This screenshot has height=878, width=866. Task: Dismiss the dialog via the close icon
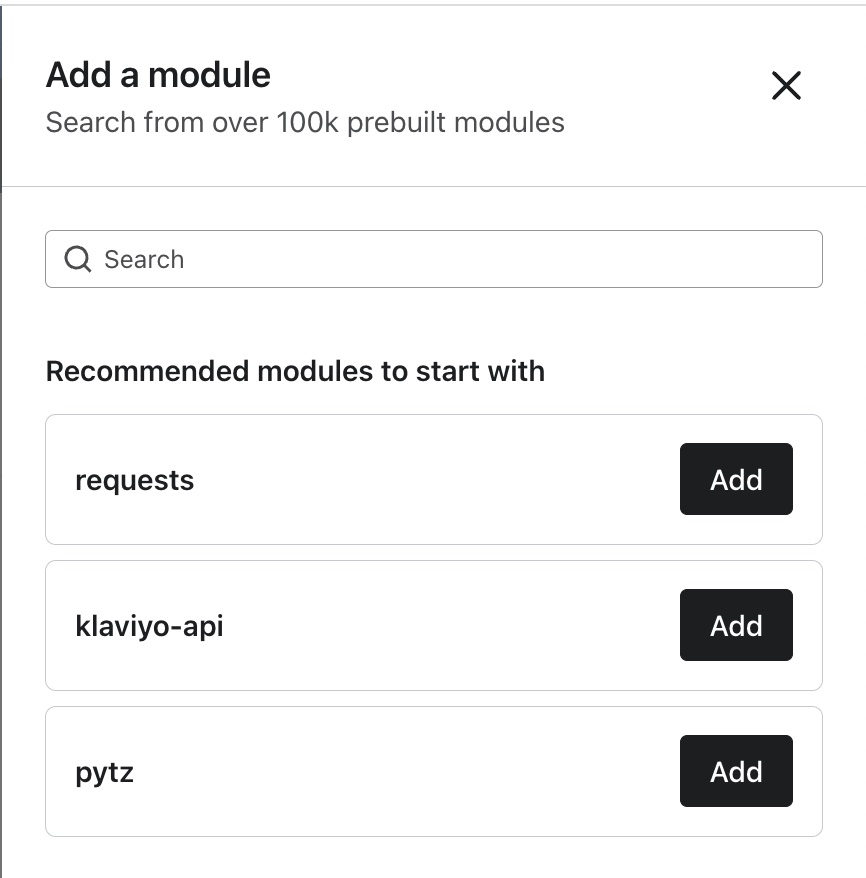(786, 87)
